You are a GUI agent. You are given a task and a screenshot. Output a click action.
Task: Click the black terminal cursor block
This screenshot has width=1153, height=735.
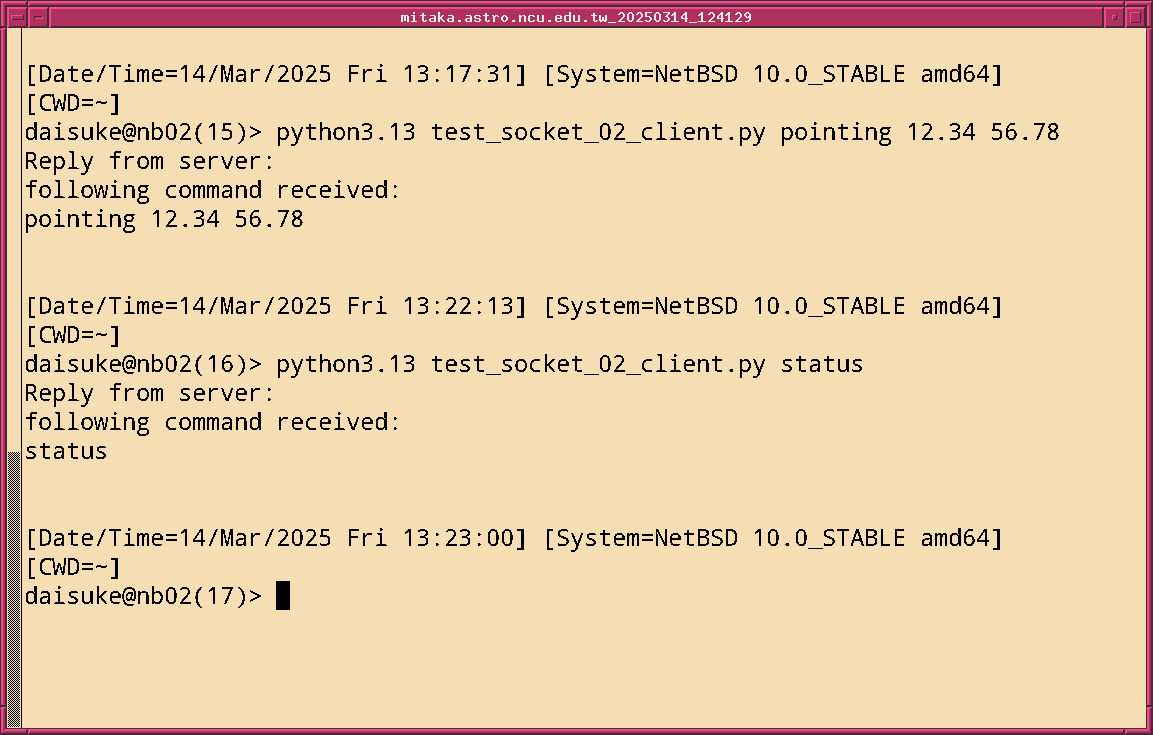(x=283, y=596)
